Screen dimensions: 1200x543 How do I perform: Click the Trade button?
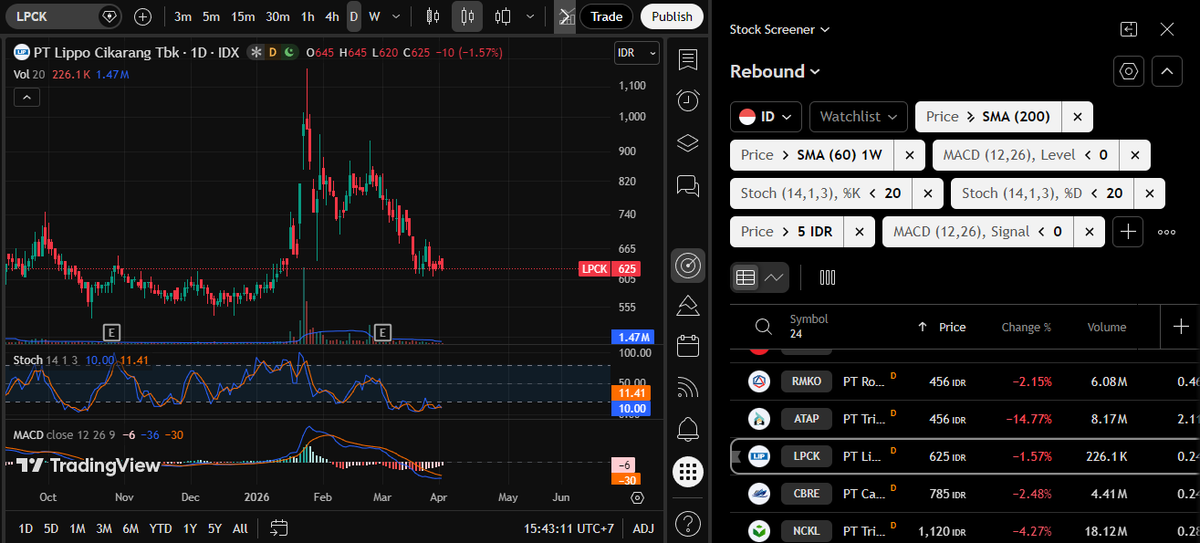pos(606,16)
